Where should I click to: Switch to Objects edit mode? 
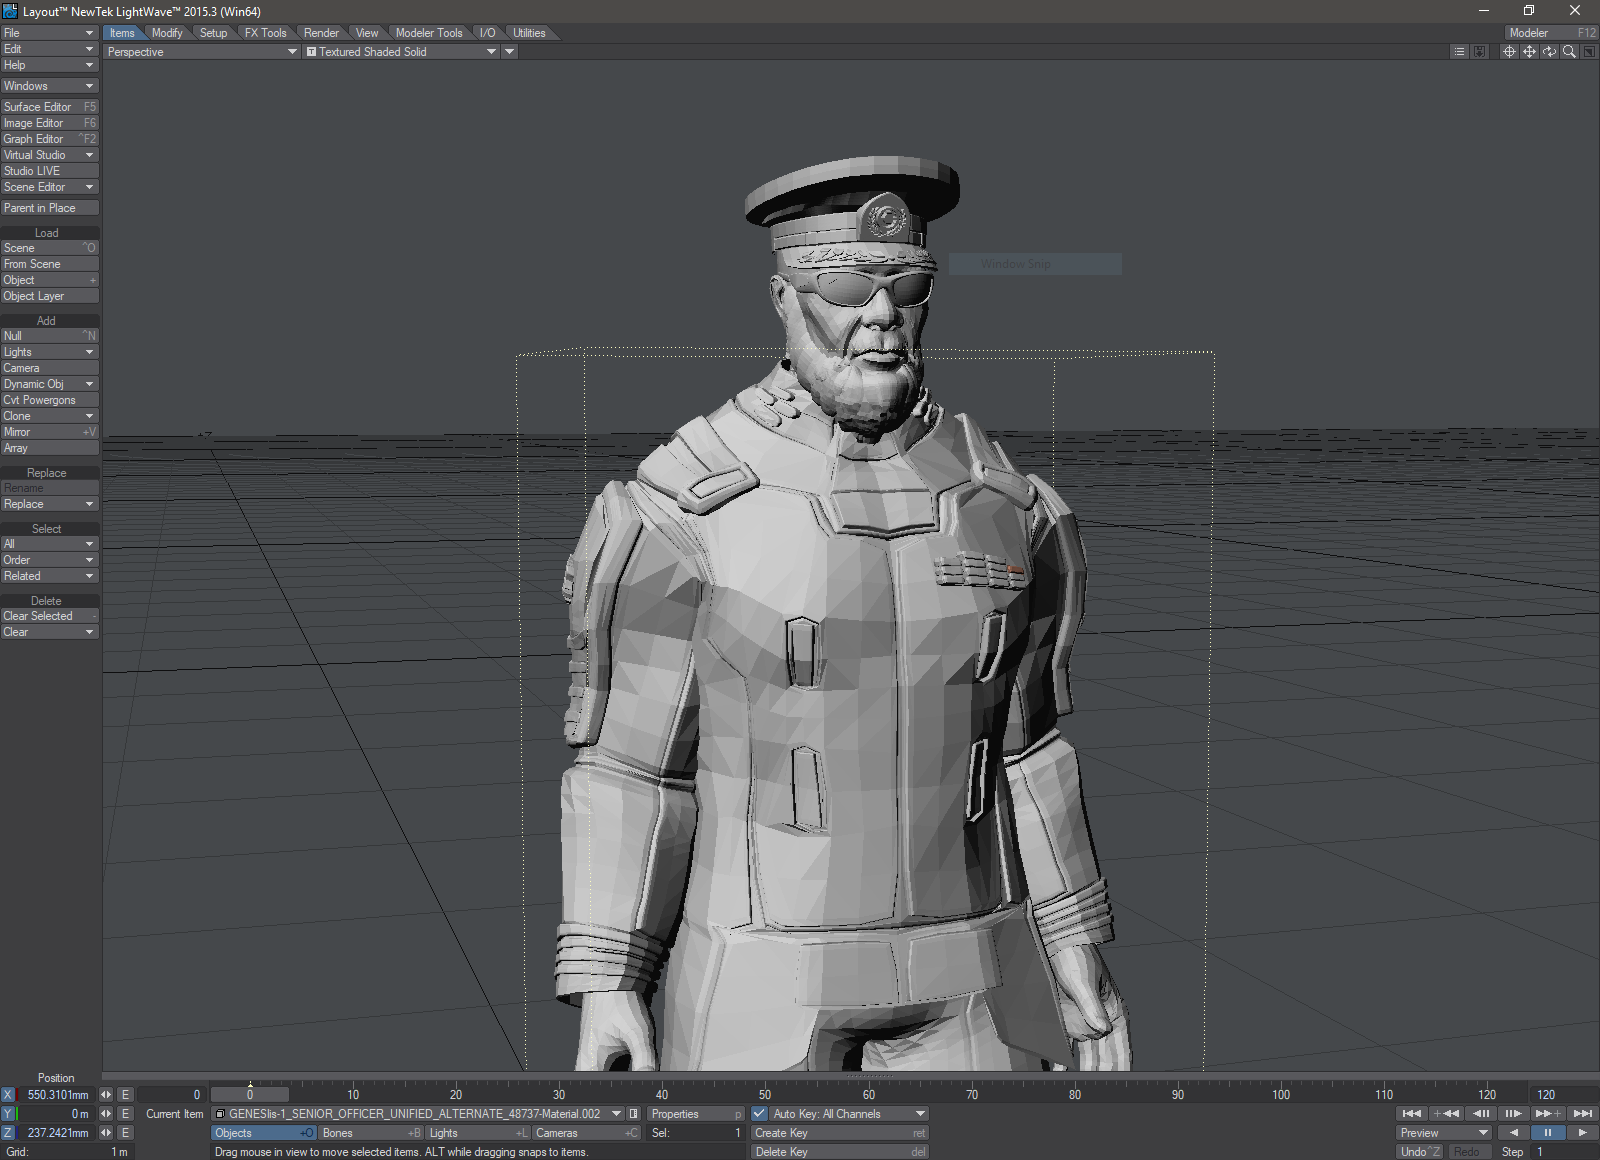point(264,1133)
